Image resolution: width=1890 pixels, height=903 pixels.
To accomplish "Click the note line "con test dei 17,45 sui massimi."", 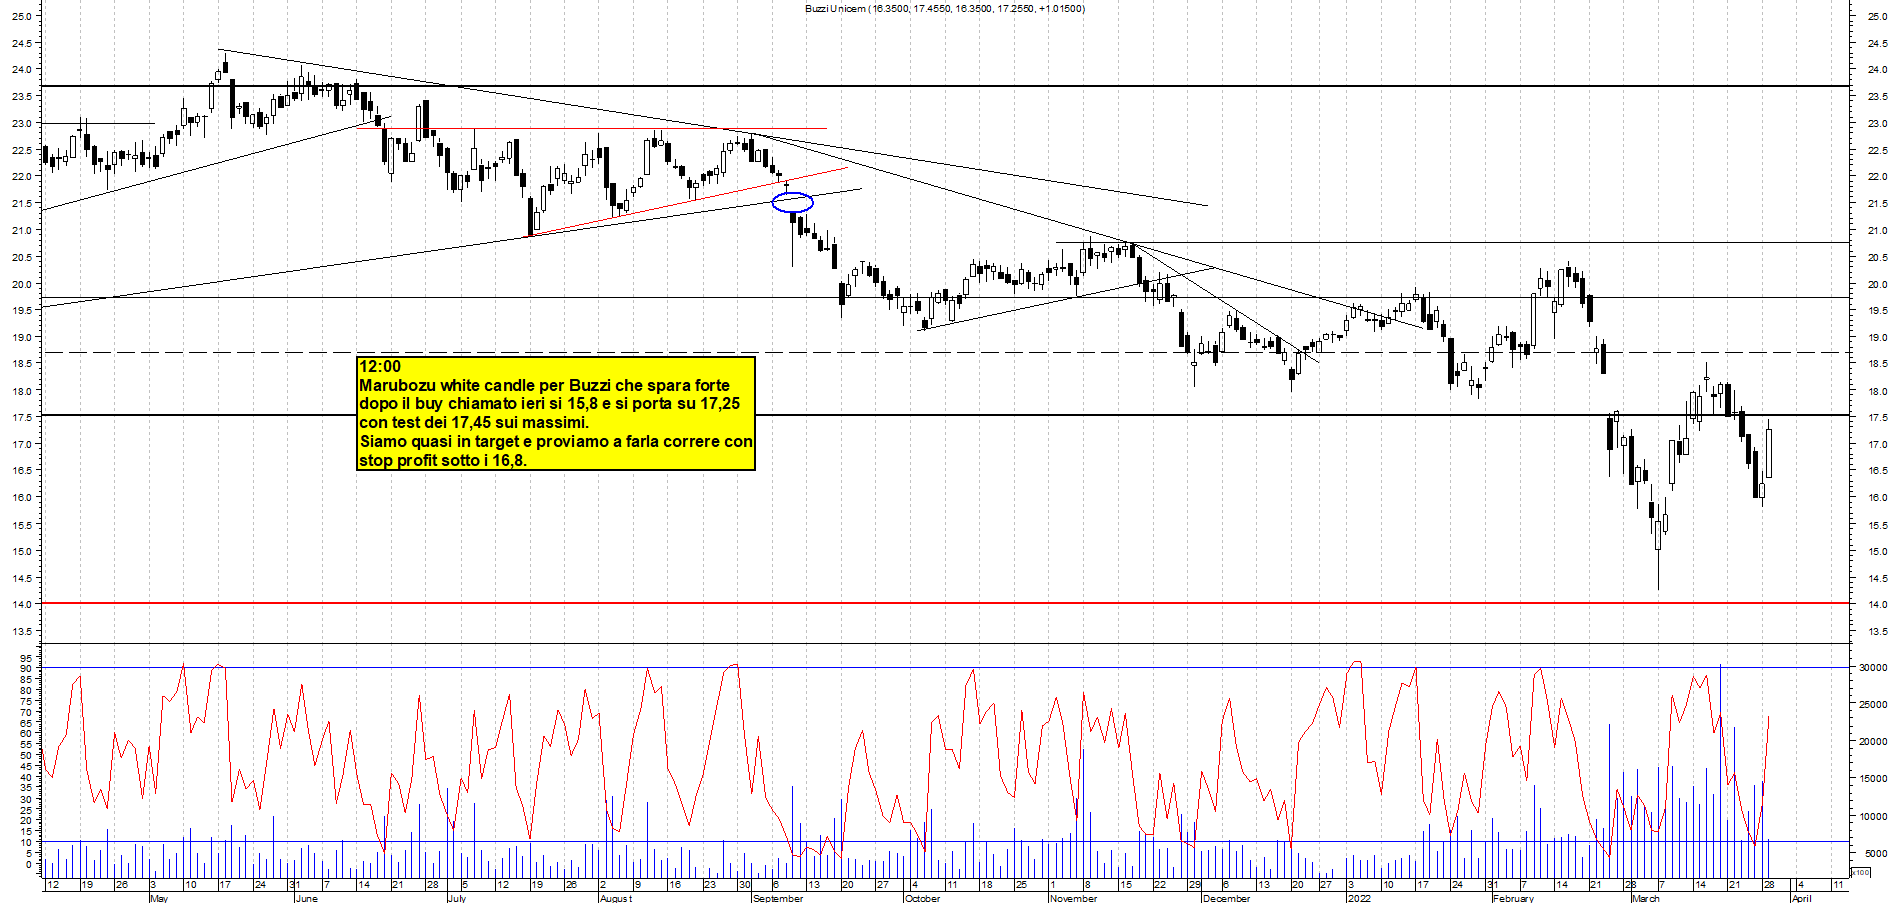I will tap(474, 423).
